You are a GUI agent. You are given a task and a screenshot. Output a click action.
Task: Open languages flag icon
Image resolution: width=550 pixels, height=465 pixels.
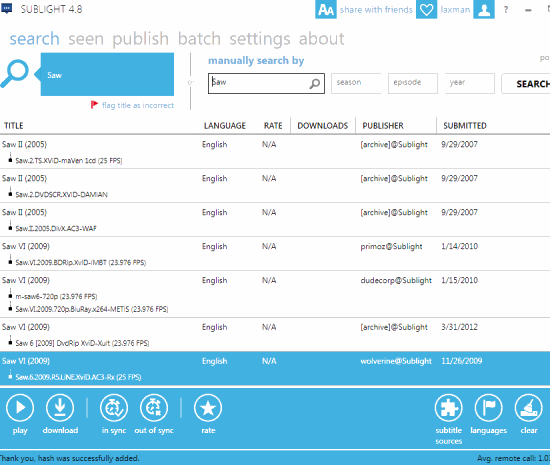pos(489,408)
